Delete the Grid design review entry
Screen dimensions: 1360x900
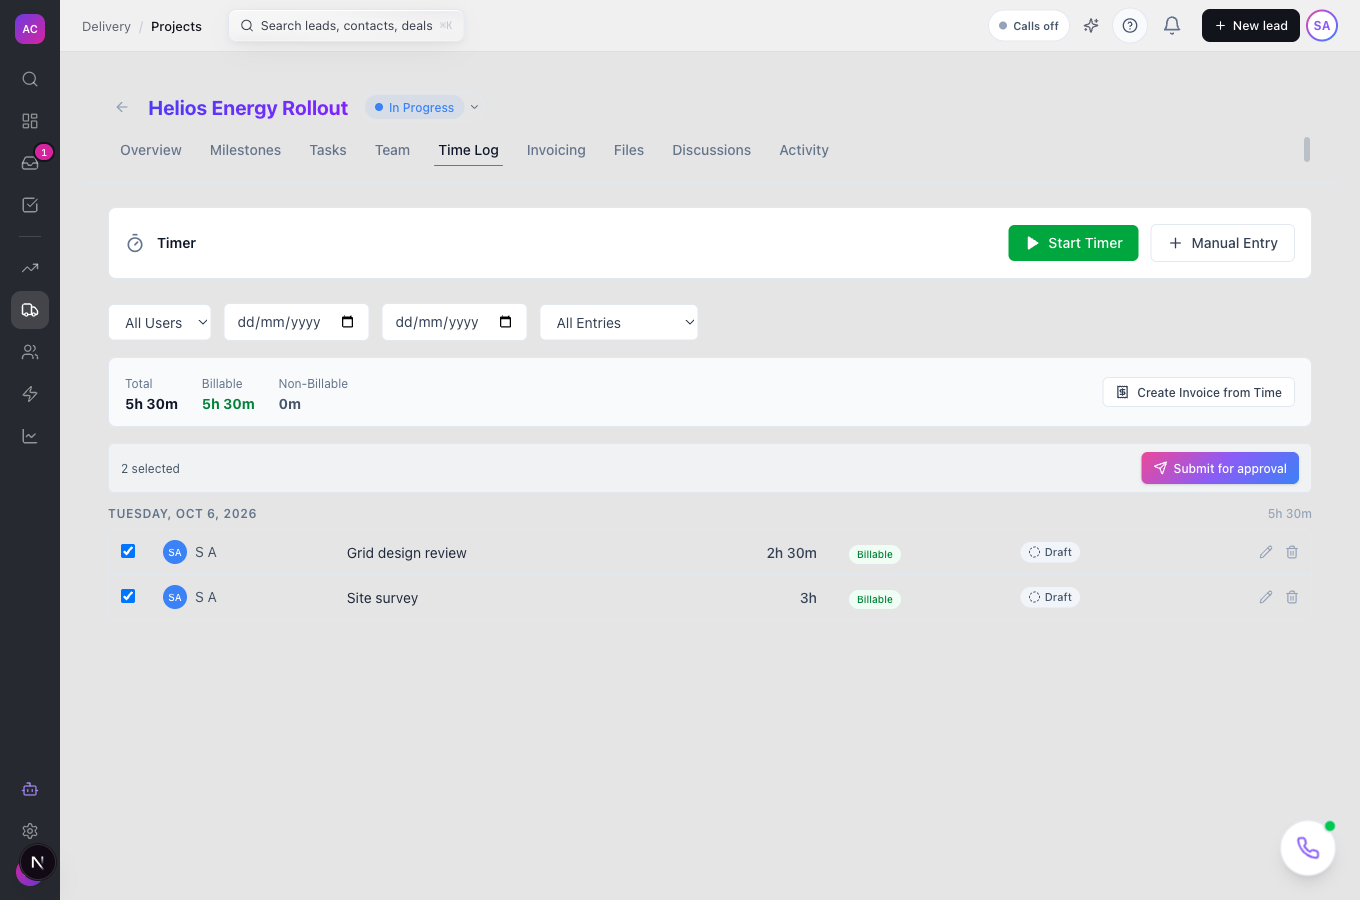pyautogui.click(x=1292, y=552)
